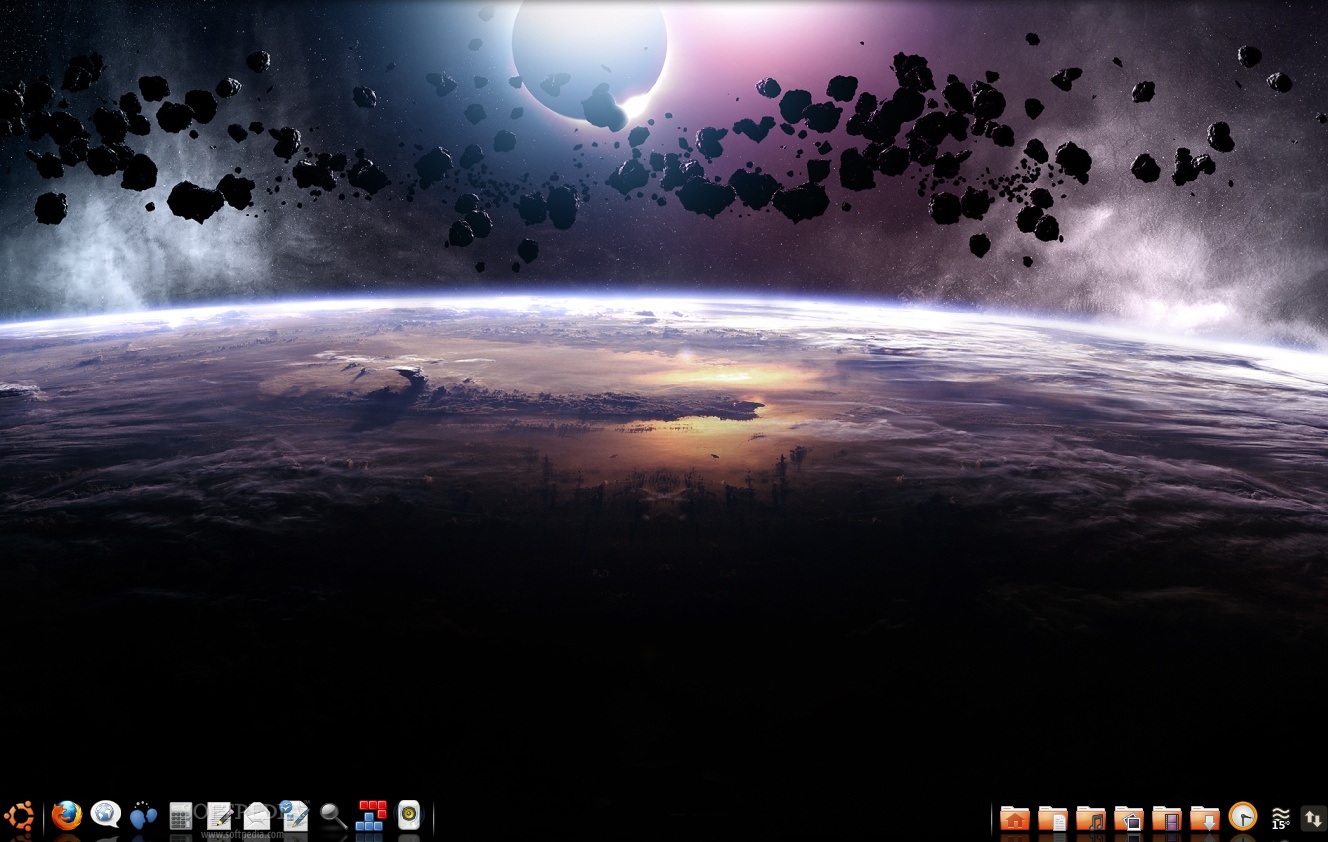Screen dimensions: 1328x842
Task: Open the red and blue blocks game
Action: click(371, 816)
